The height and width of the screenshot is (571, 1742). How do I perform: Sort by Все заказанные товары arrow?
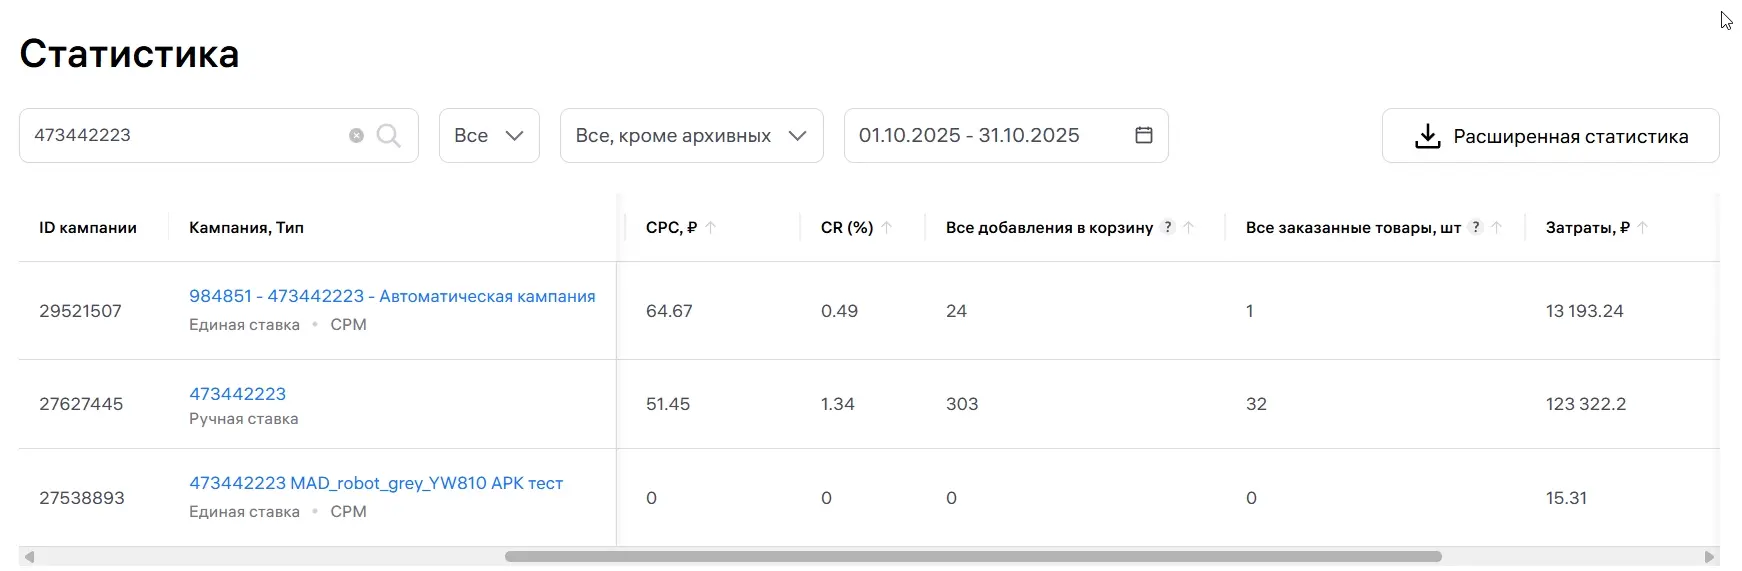[x=1497, y=228]
